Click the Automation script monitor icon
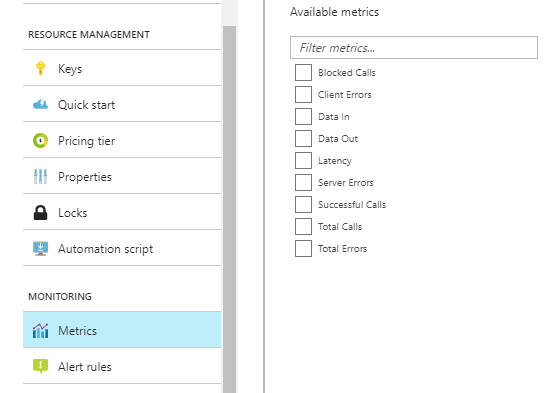546x393 pixels. pyautogui.click(x=40, y=249)
